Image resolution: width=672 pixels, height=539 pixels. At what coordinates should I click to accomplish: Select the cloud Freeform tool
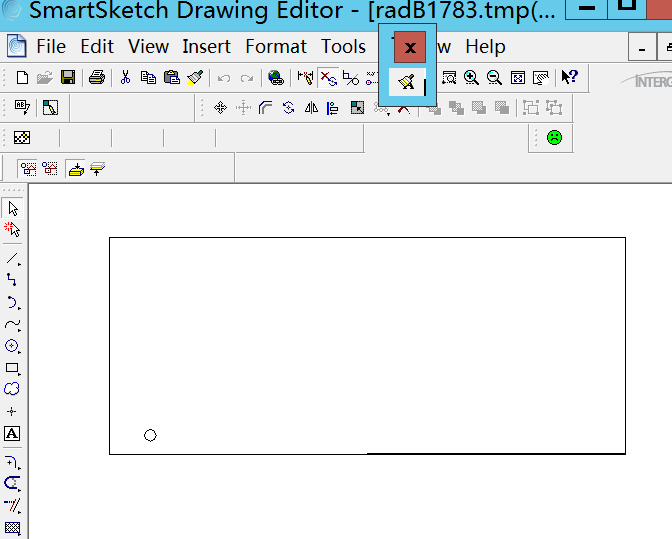[12, 389]
